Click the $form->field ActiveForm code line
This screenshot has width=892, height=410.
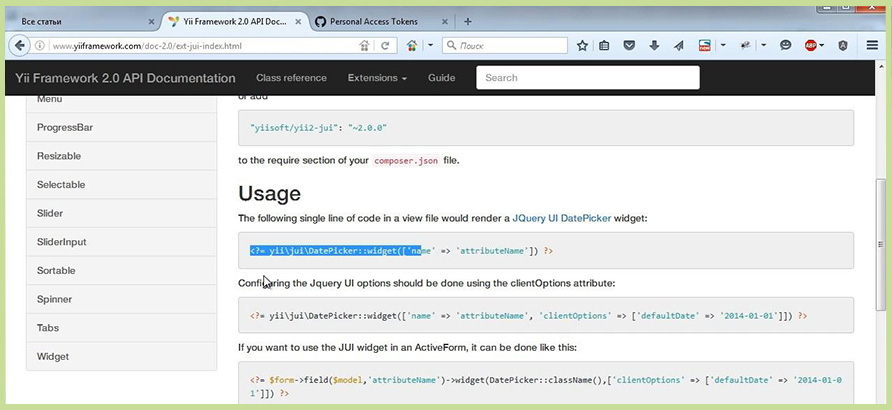click(x=546, y=386)
